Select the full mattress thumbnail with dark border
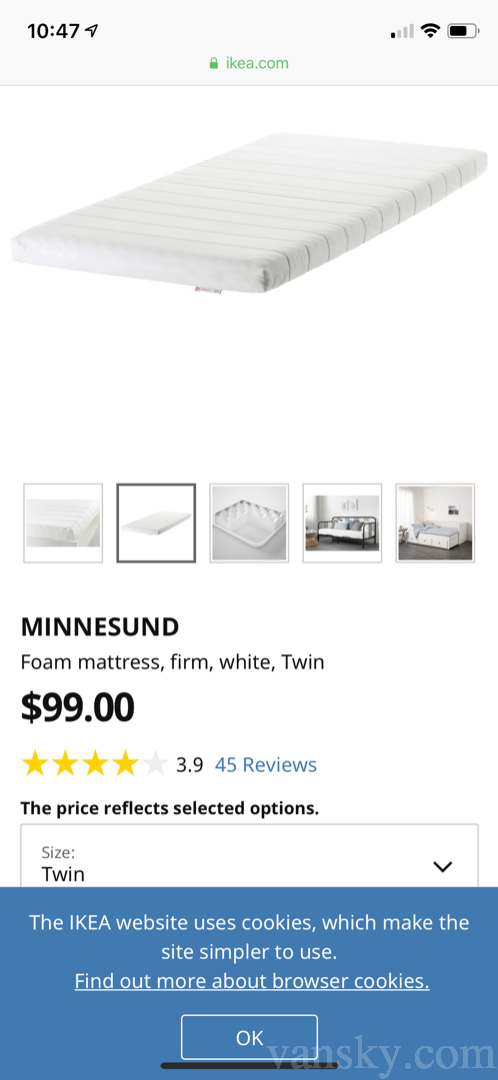 156,523
